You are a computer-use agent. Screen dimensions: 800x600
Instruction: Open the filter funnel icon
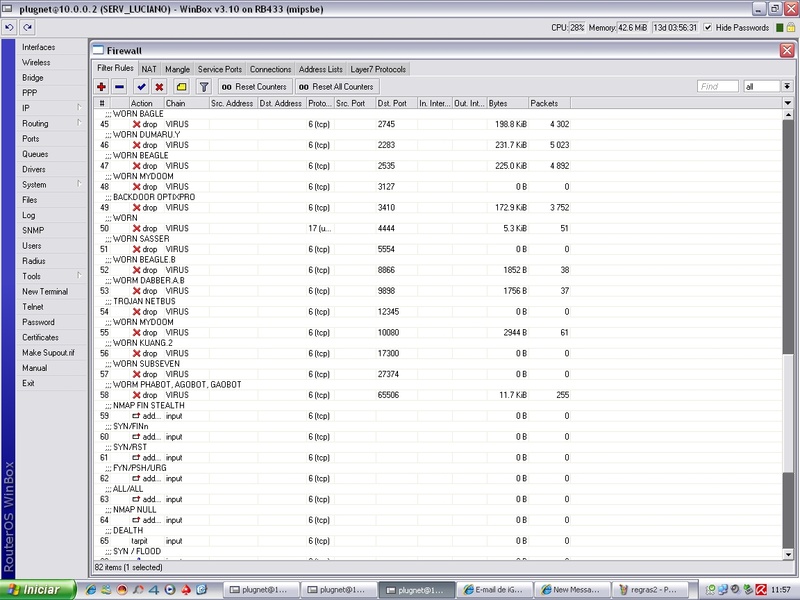point(204,87)
